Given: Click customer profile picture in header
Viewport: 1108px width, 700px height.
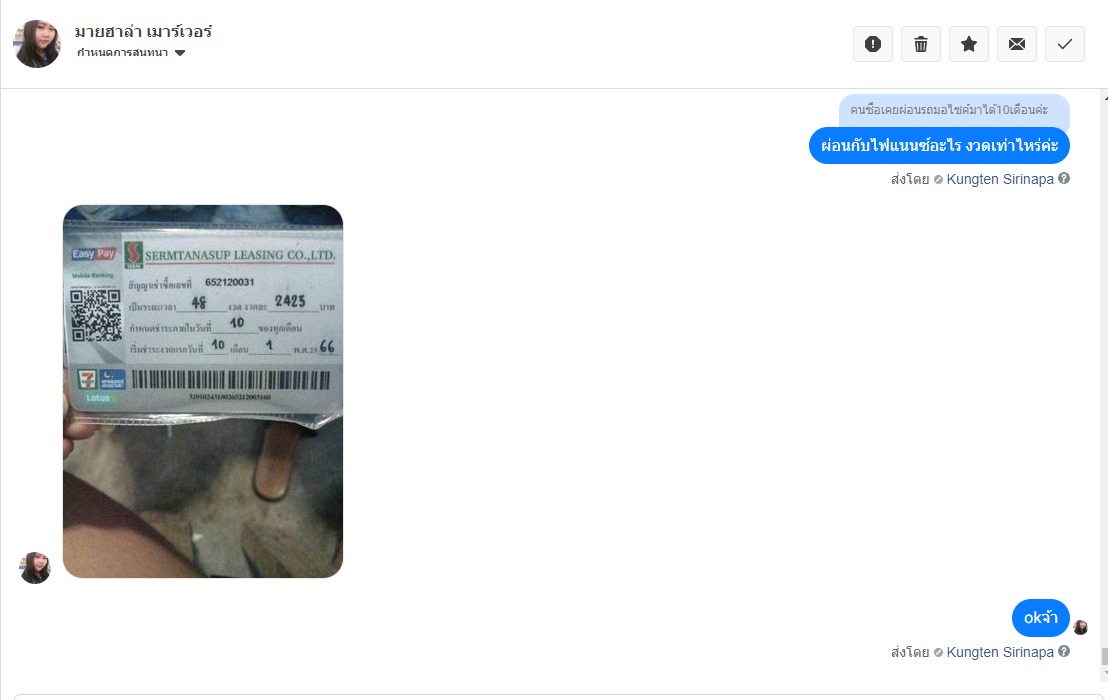Looking at the screenshot, I should [x=37, y=44].
